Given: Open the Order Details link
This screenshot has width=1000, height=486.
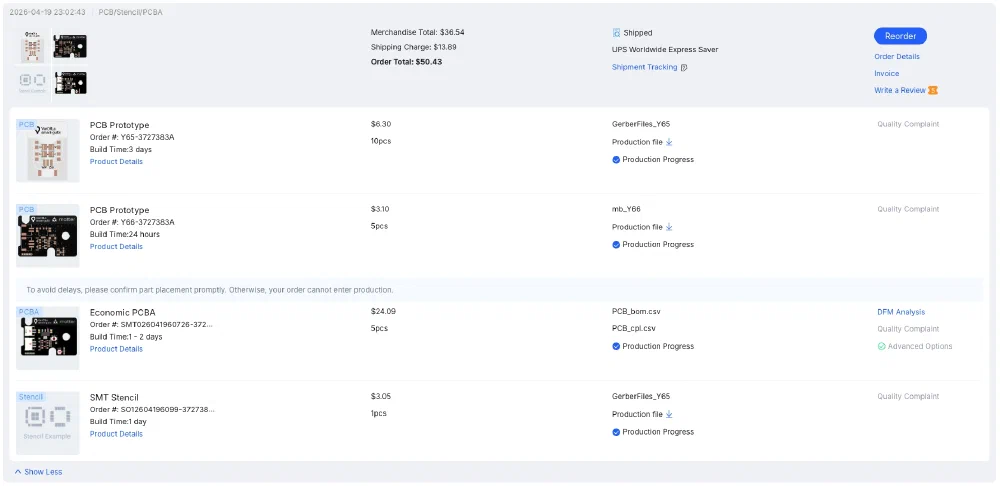Looking at the screenshot, I should click(897, 57).
